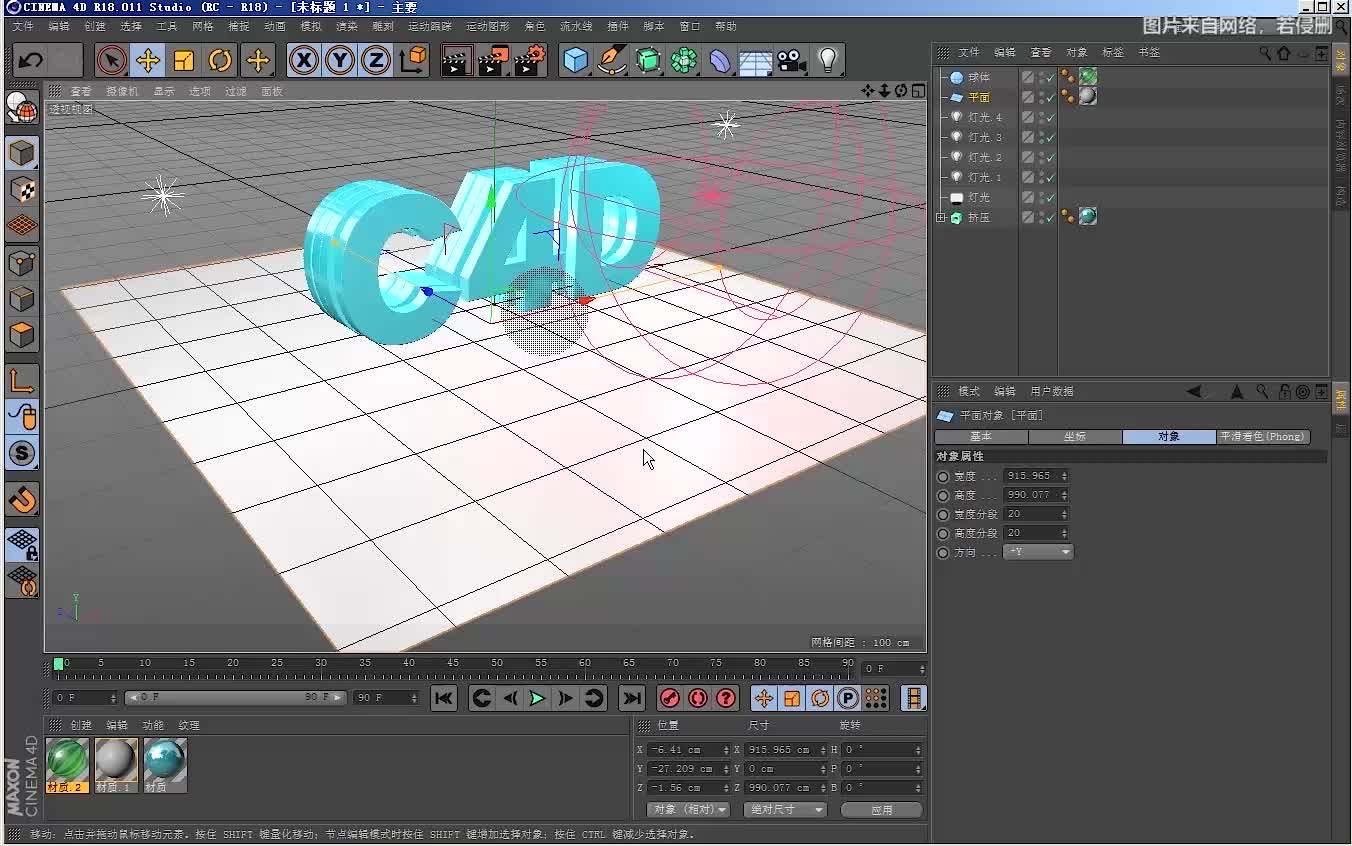The height and width of the screenshot is (846, 1352).
Task: Toggle Y axis lock
Action: (x=340, y=61)
